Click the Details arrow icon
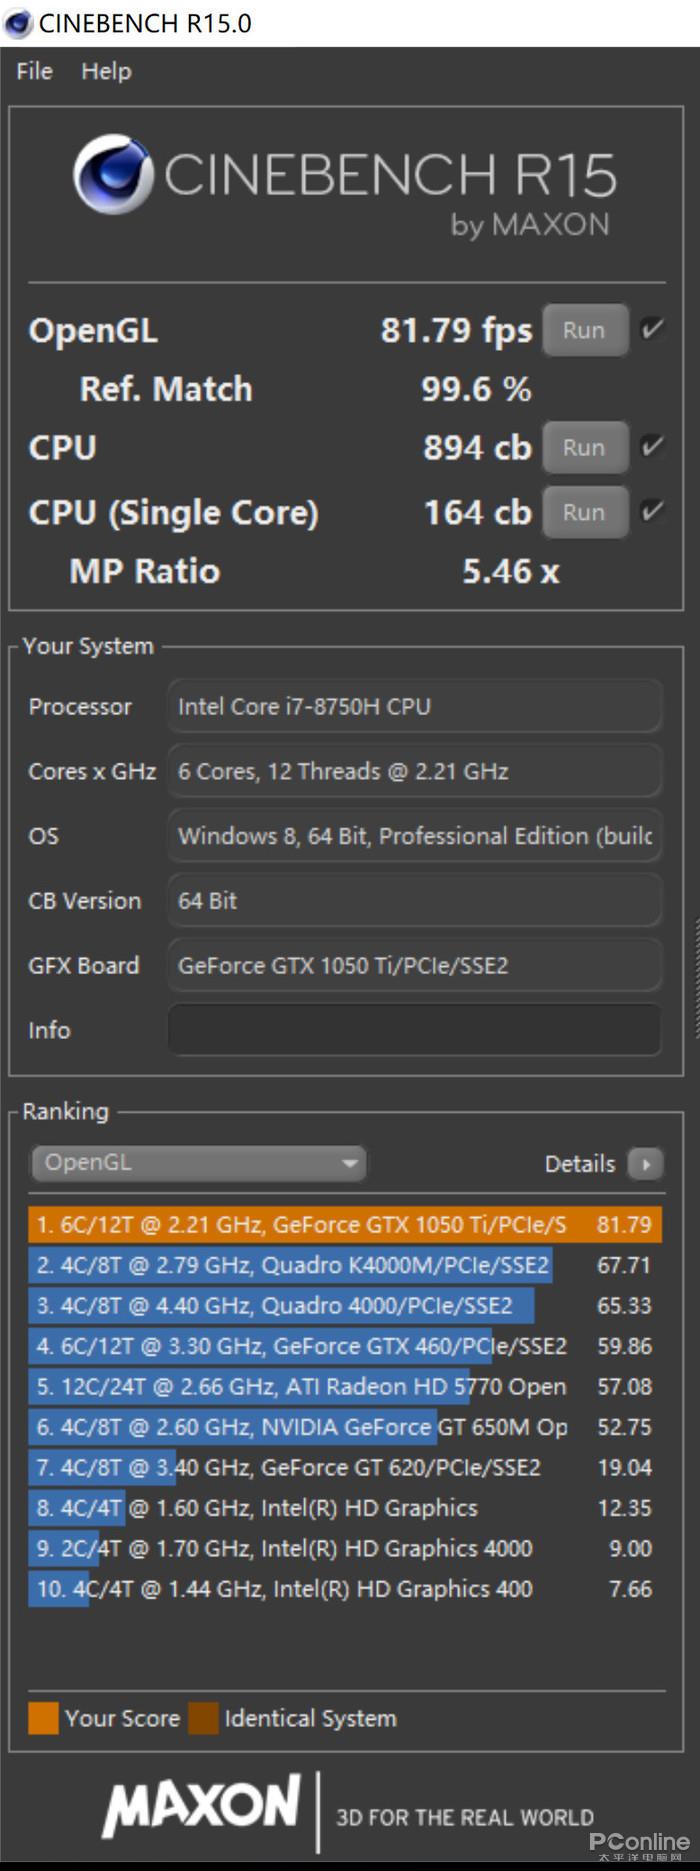The width and height of the screenshot is (700, 1871). click(645, 1164)
